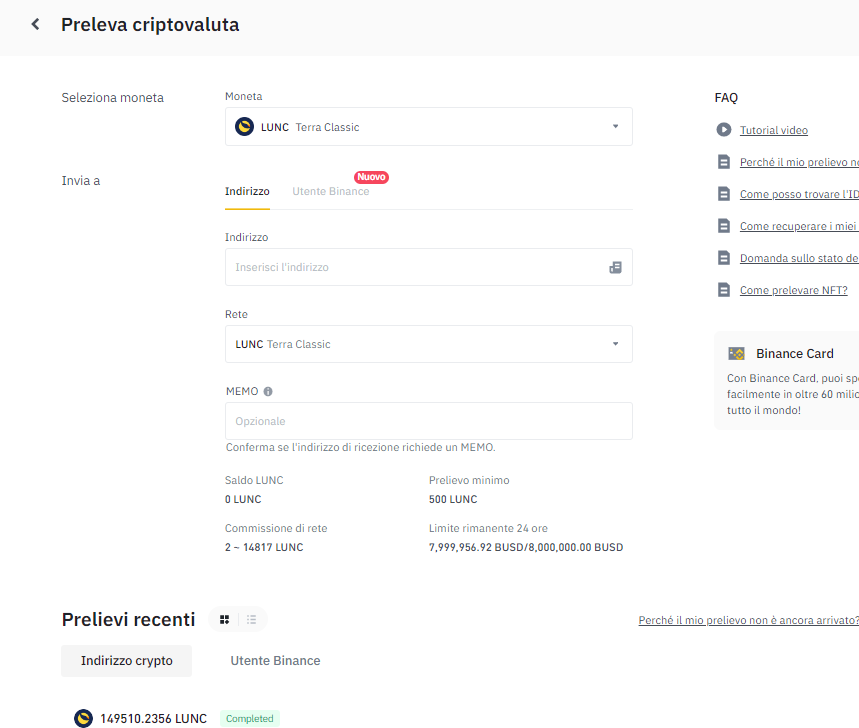Click the Inserisci l'indirizzo input field
Viewport: 859px width, 728px height.
click(x=415, y=267)
